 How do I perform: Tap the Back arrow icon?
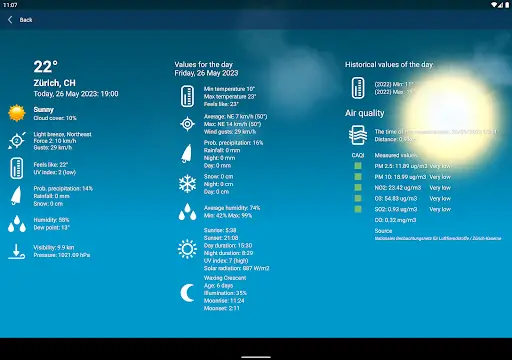[10, 20]
